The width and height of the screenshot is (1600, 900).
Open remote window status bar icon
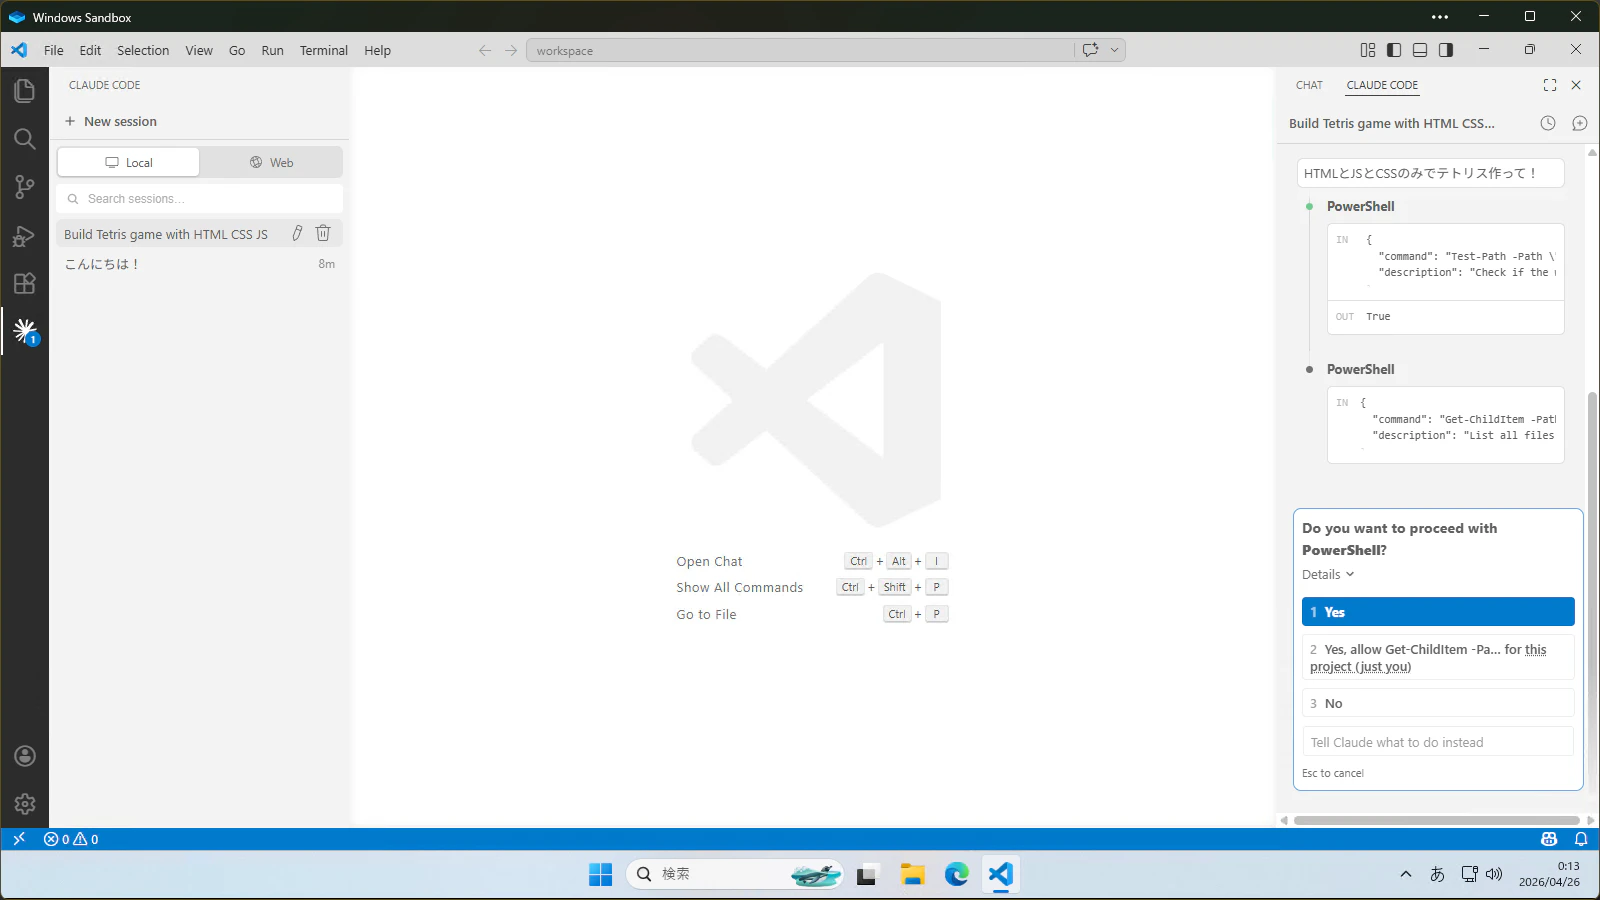tap(19, 839)
